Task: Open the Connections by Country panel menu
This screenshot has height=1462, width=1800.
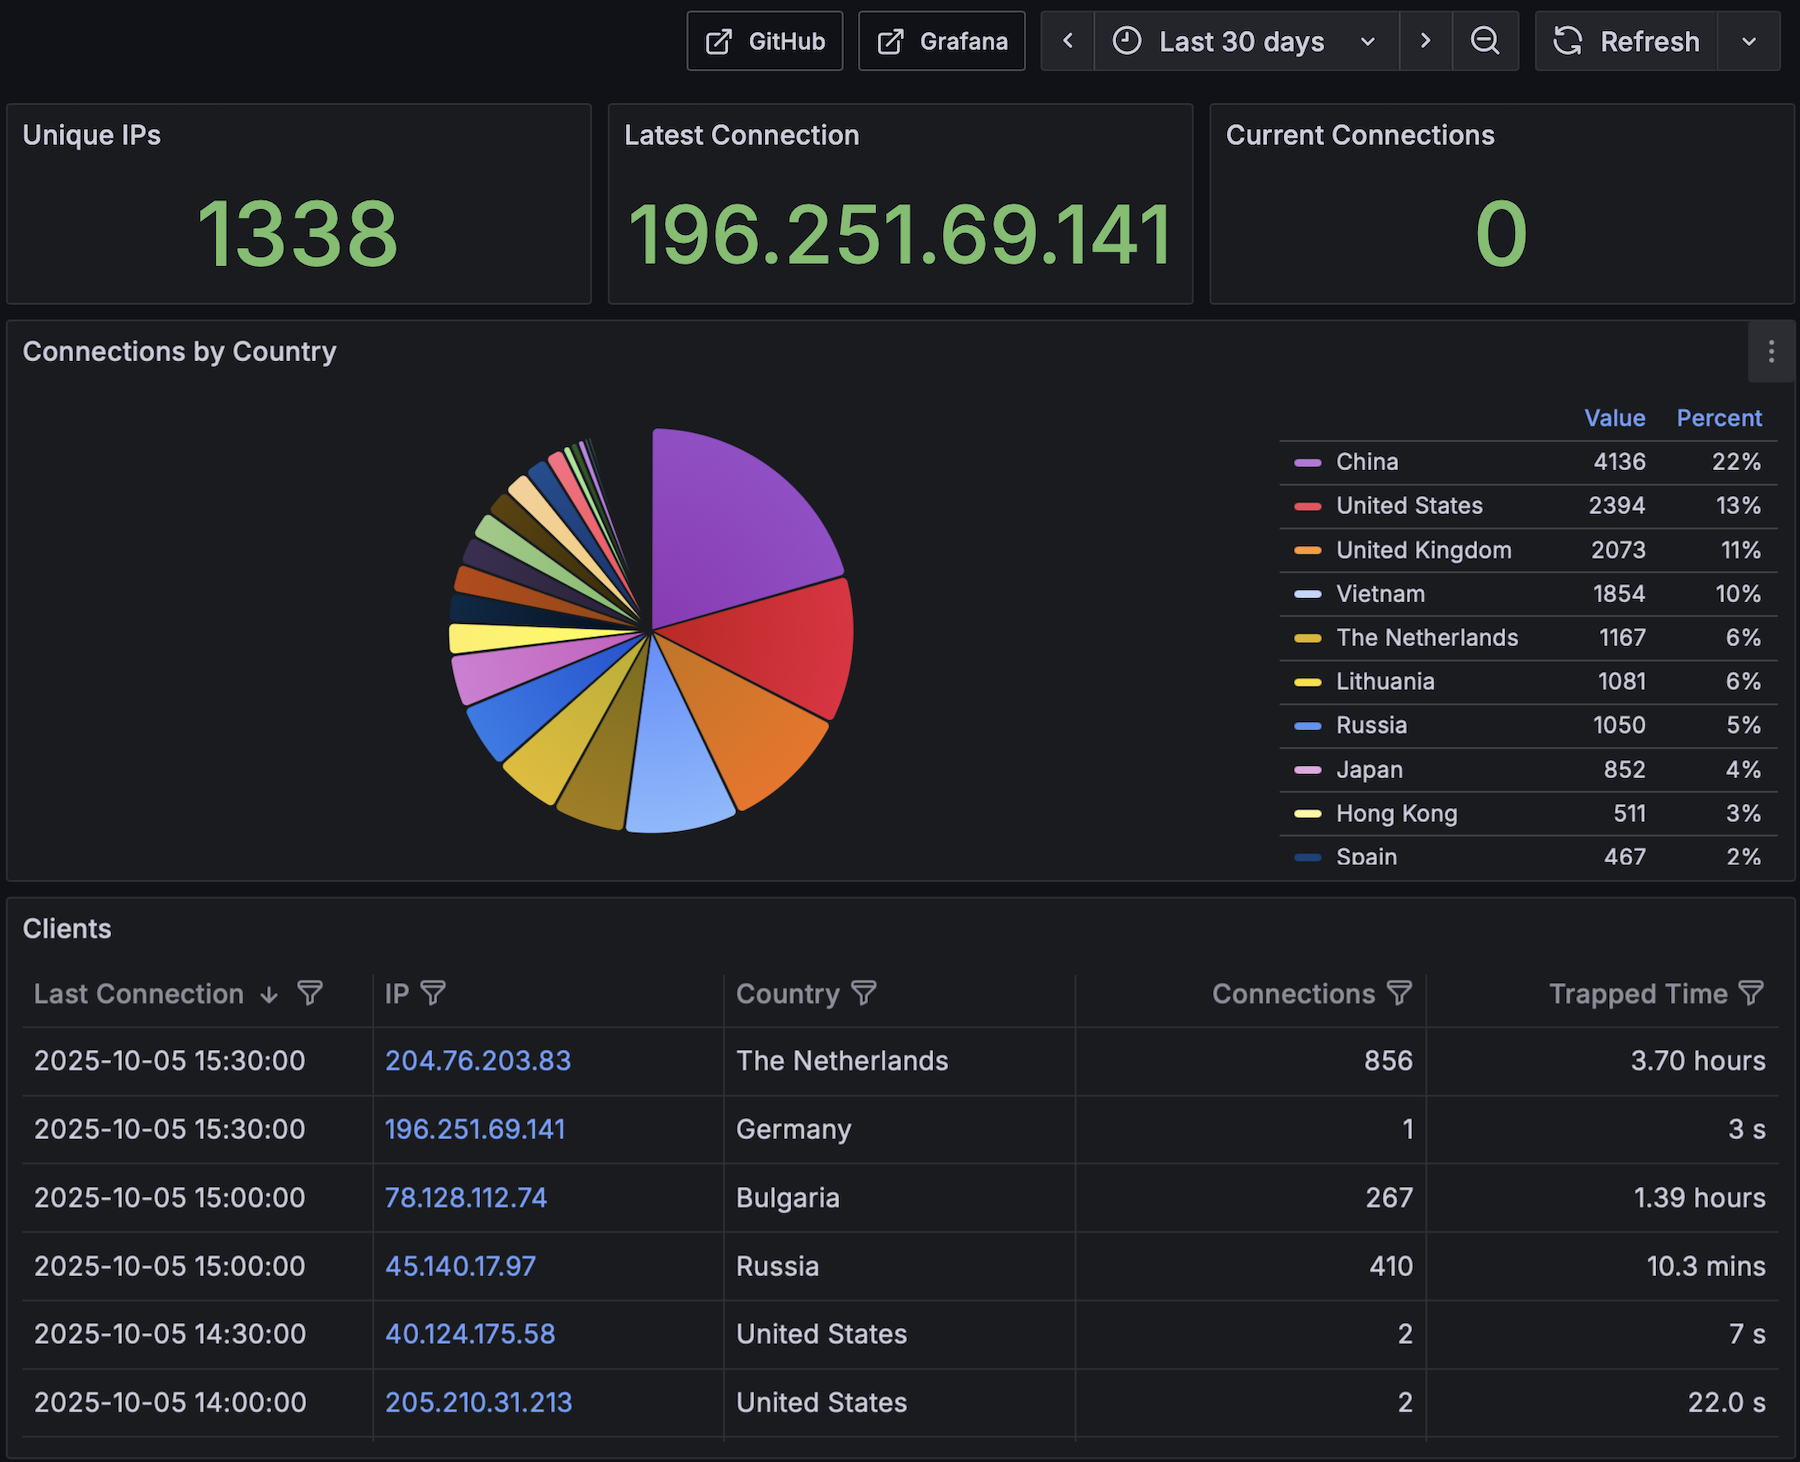Action: click(x=1770, y=352)
